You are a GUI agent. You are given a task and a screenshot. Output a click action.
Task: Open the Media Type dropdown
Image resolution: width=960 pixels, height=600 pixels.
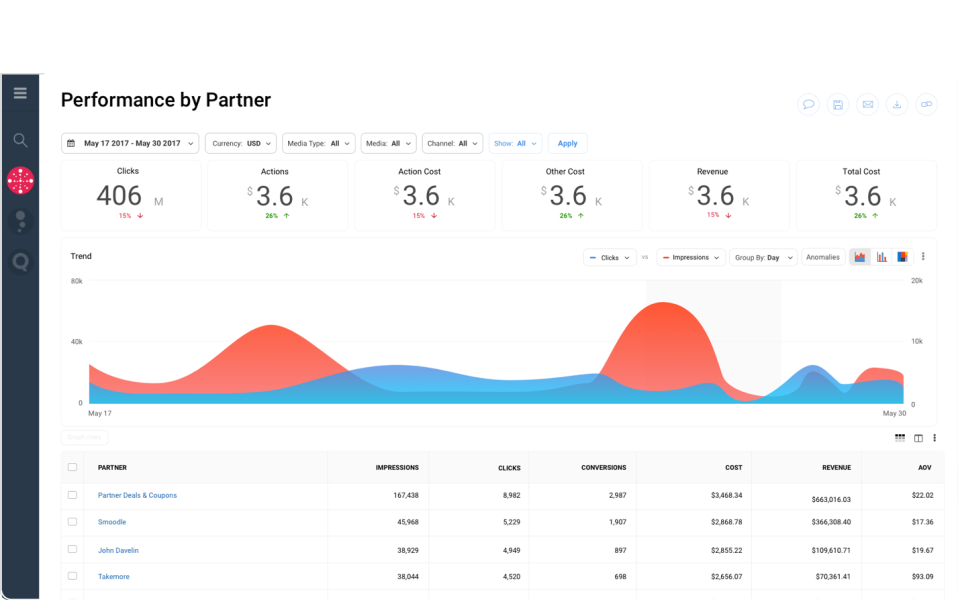[318, 143]
